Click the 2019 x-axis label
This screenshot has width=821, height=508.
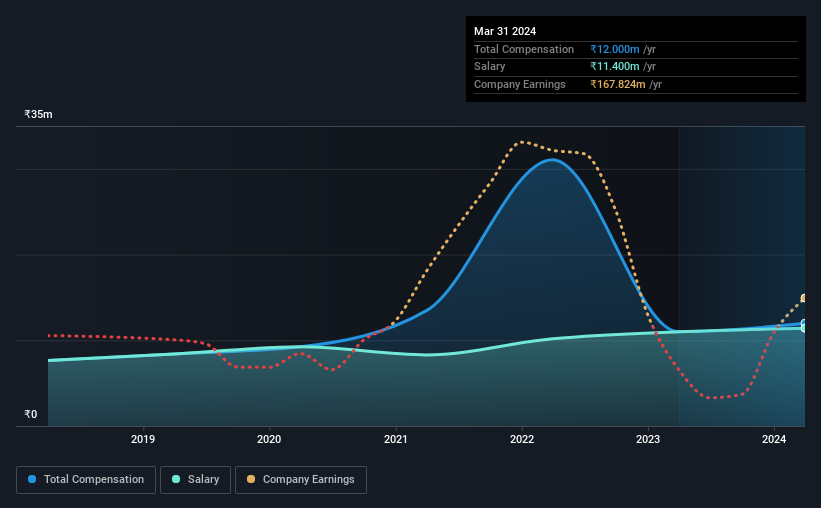[143, 439]
